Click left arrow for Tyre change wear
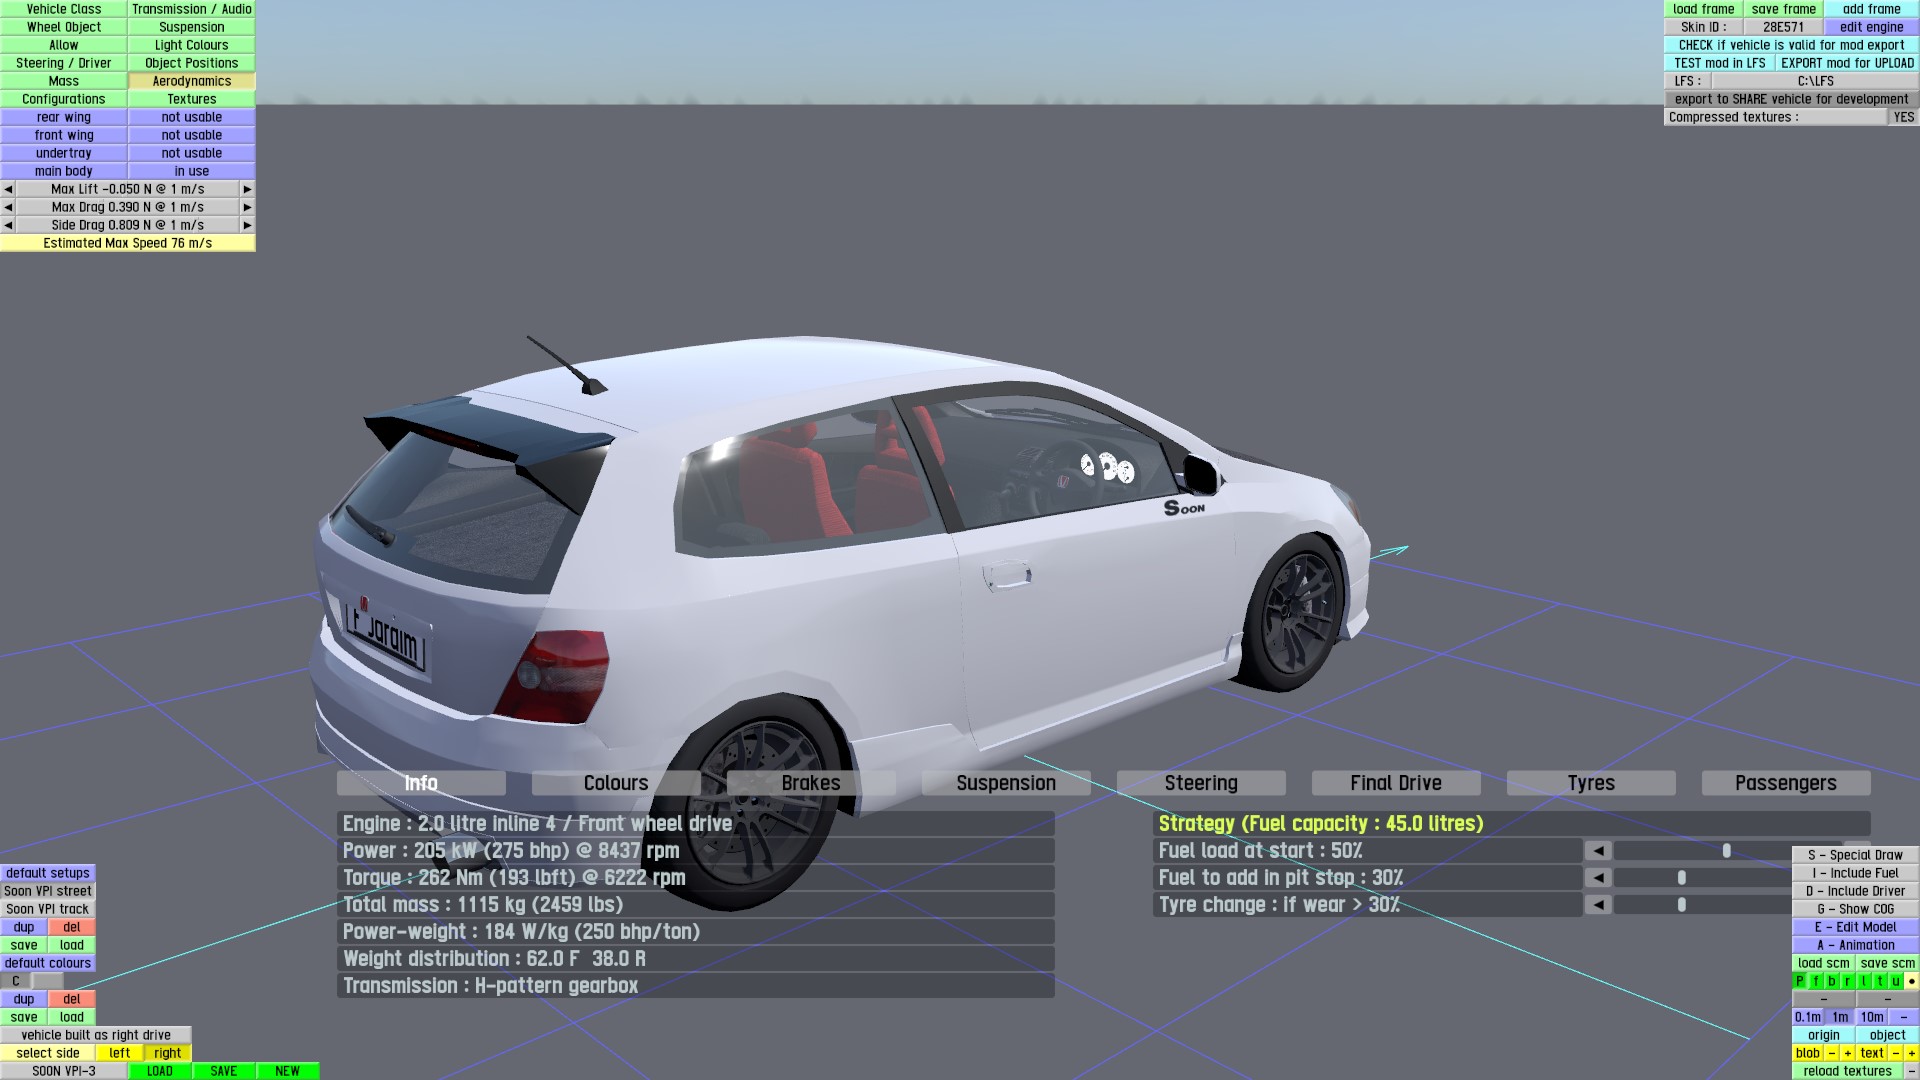The height and width of the screenshot is (1080, 1920). coord(1598,905)
